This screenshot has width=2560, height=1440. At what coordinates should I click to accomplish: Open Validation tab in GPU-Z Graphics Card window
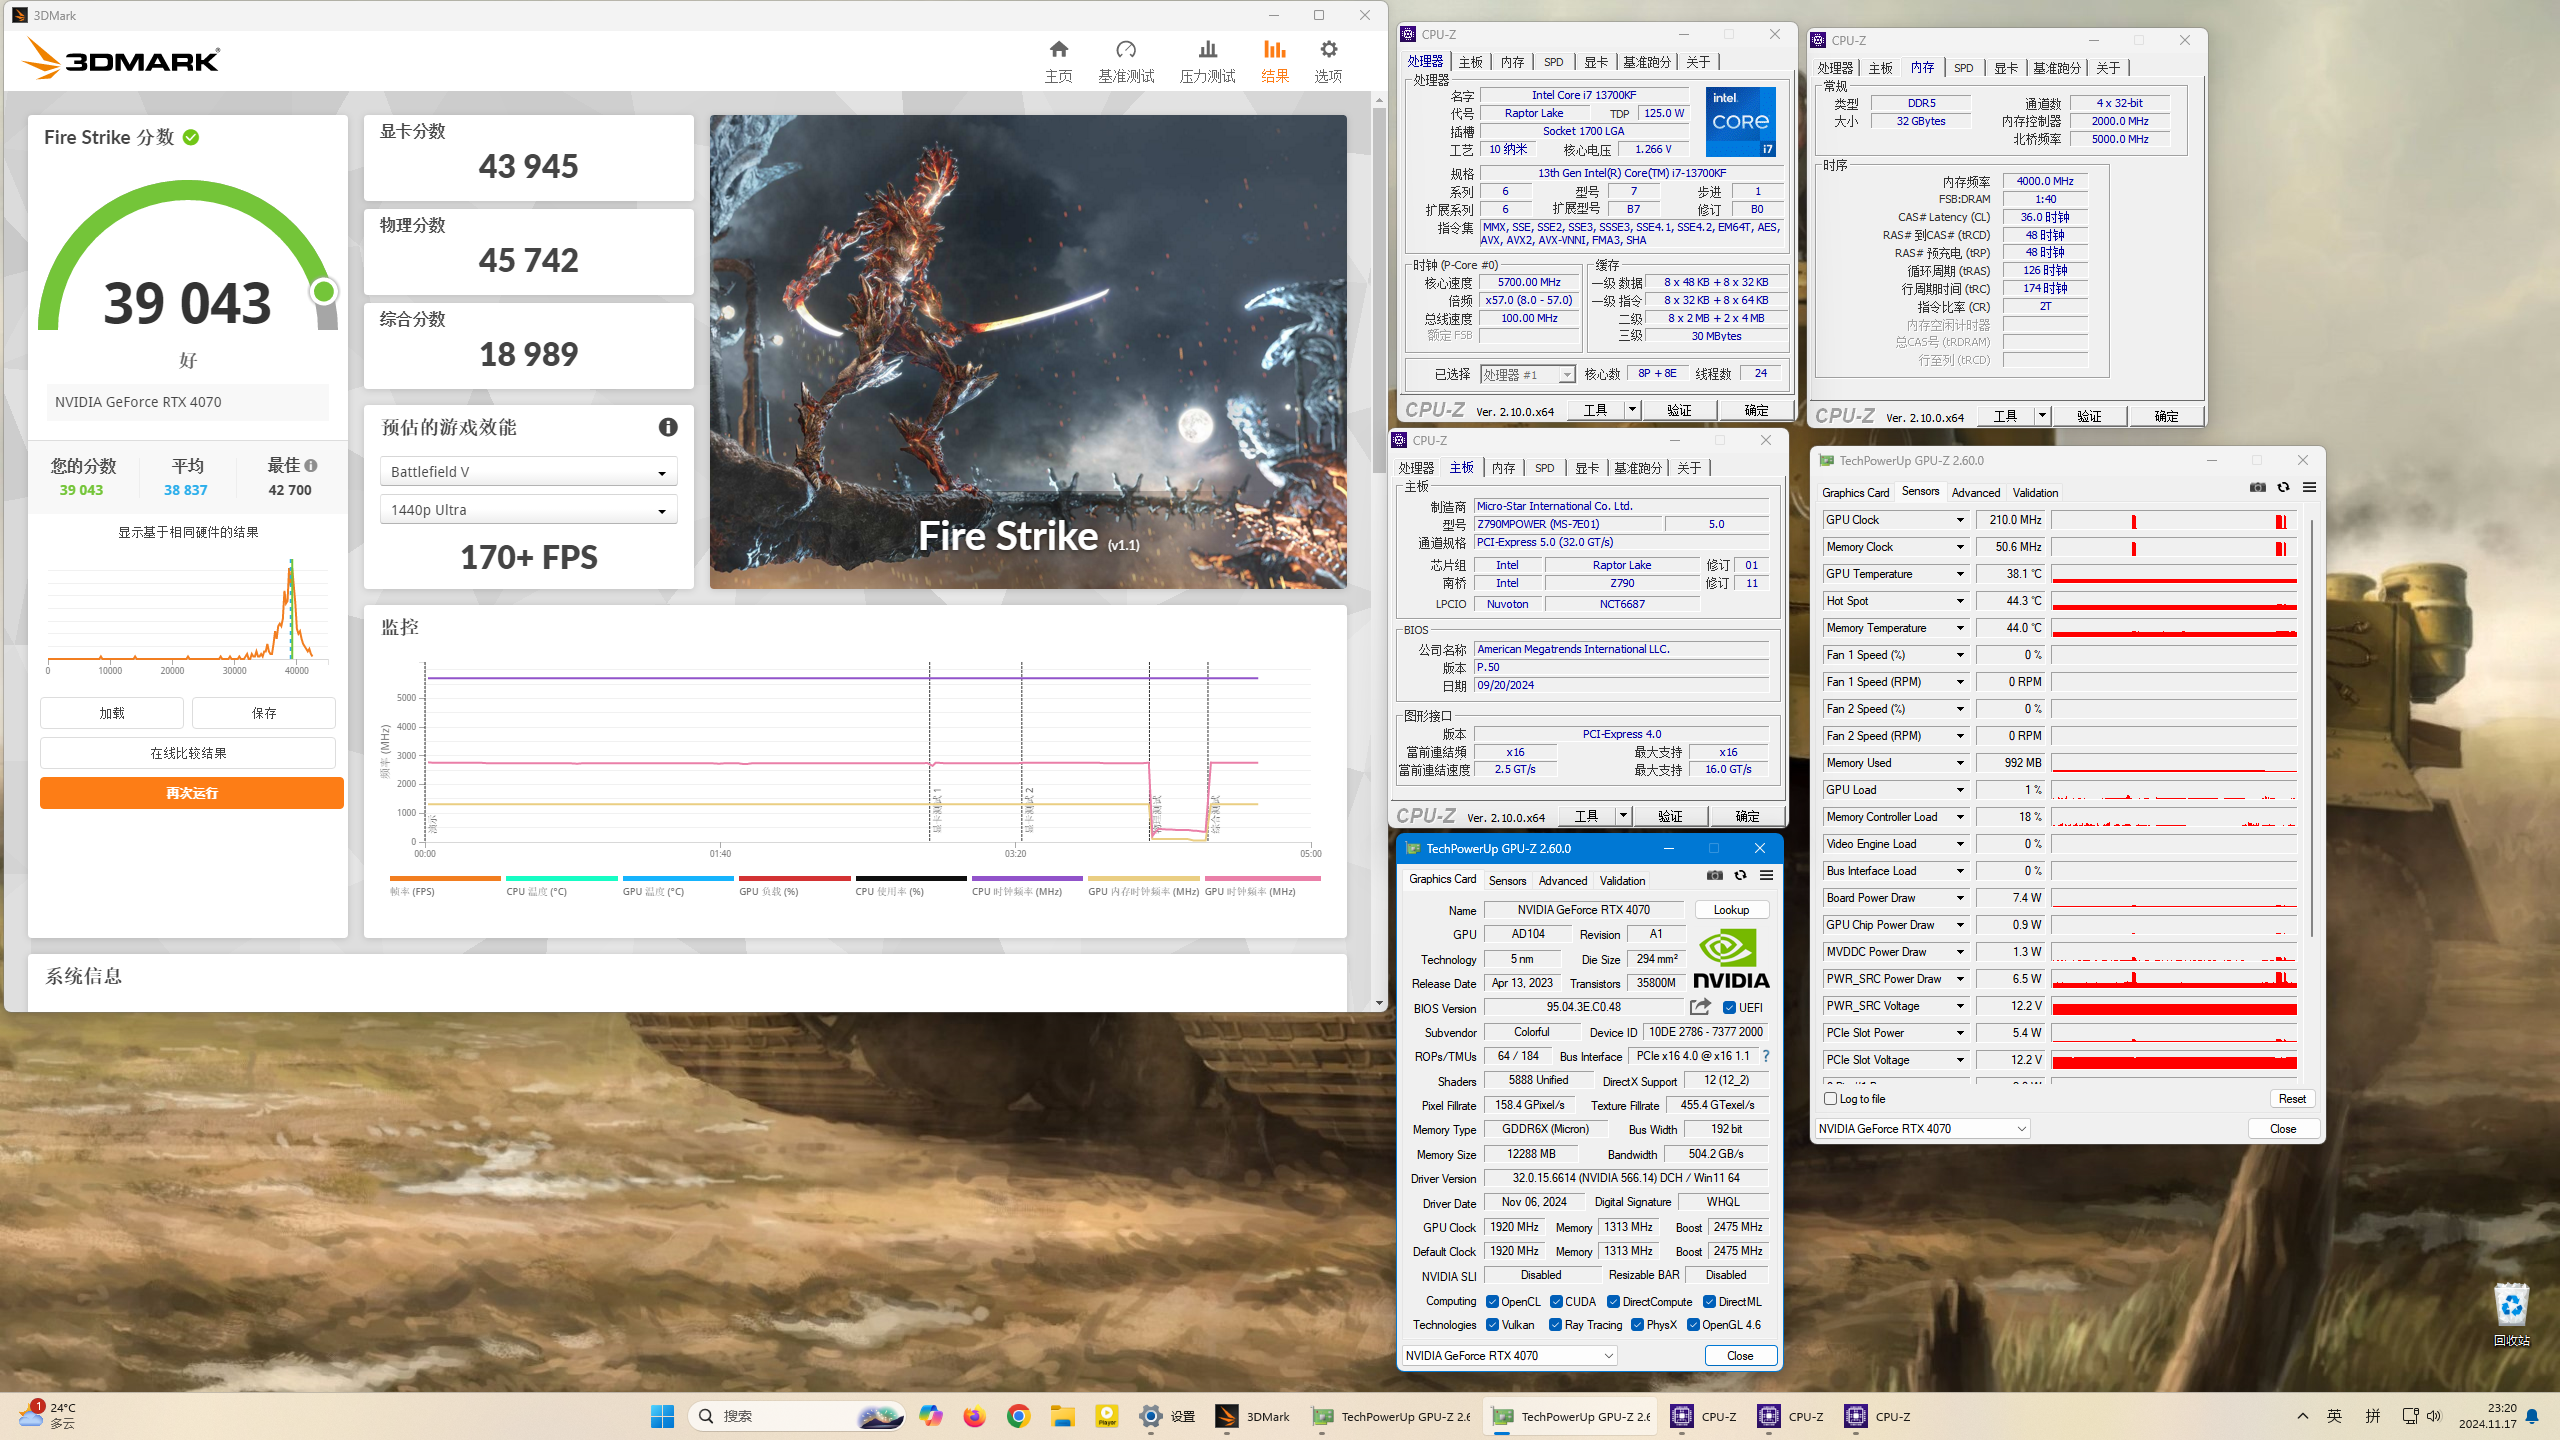click(x=1622, y=880)
